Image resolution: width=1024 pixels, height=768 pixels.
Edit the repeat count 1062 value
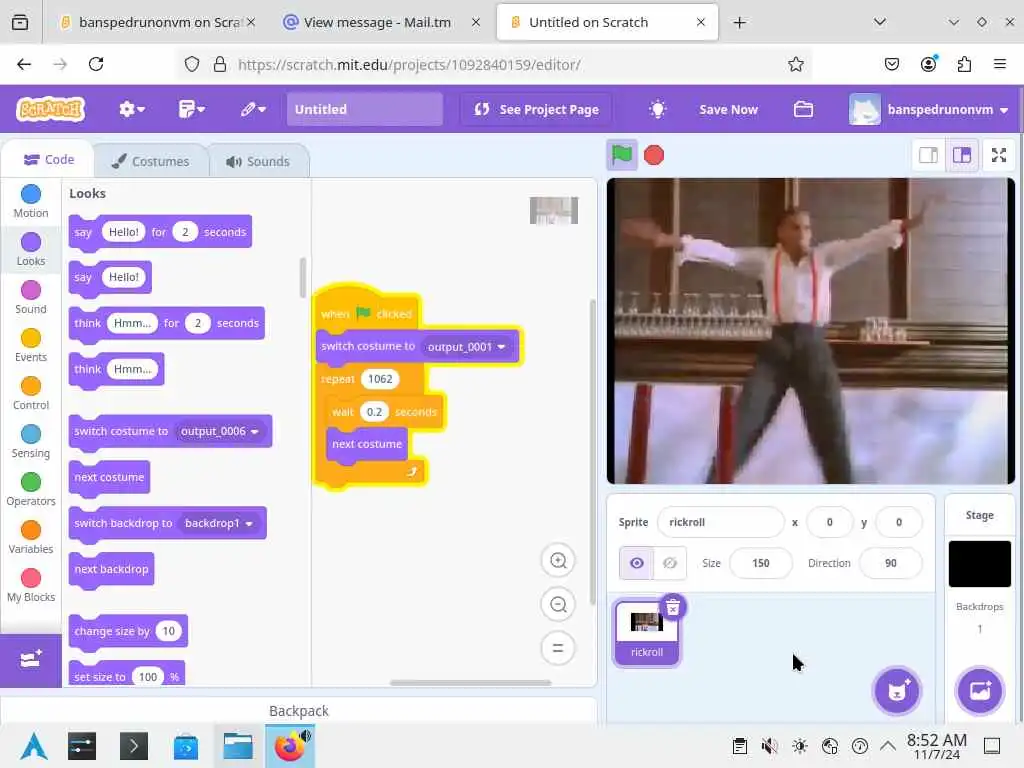380,379
